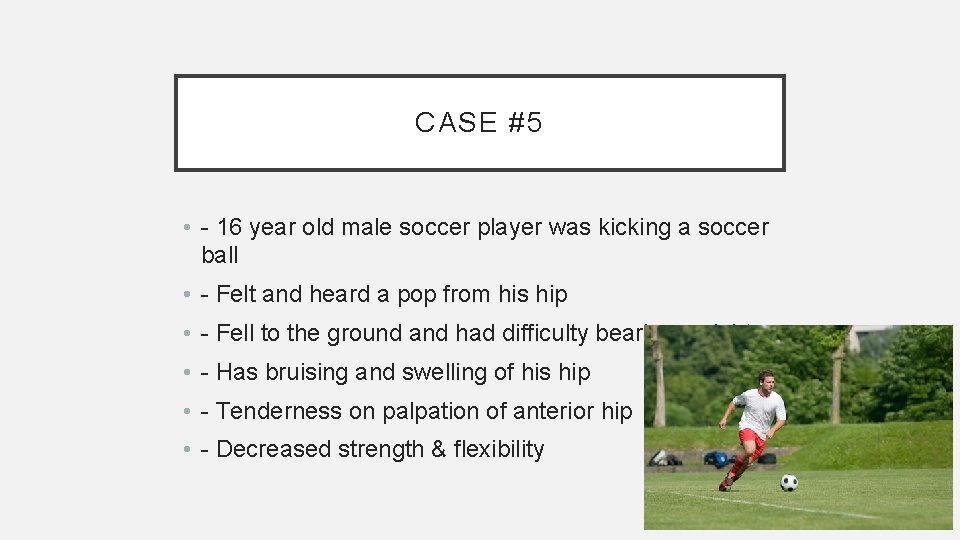The height and width of the screenshot is (540, 960).
Task: Select the word 'ball' on the wrapped line
Action: coord(220,255)
